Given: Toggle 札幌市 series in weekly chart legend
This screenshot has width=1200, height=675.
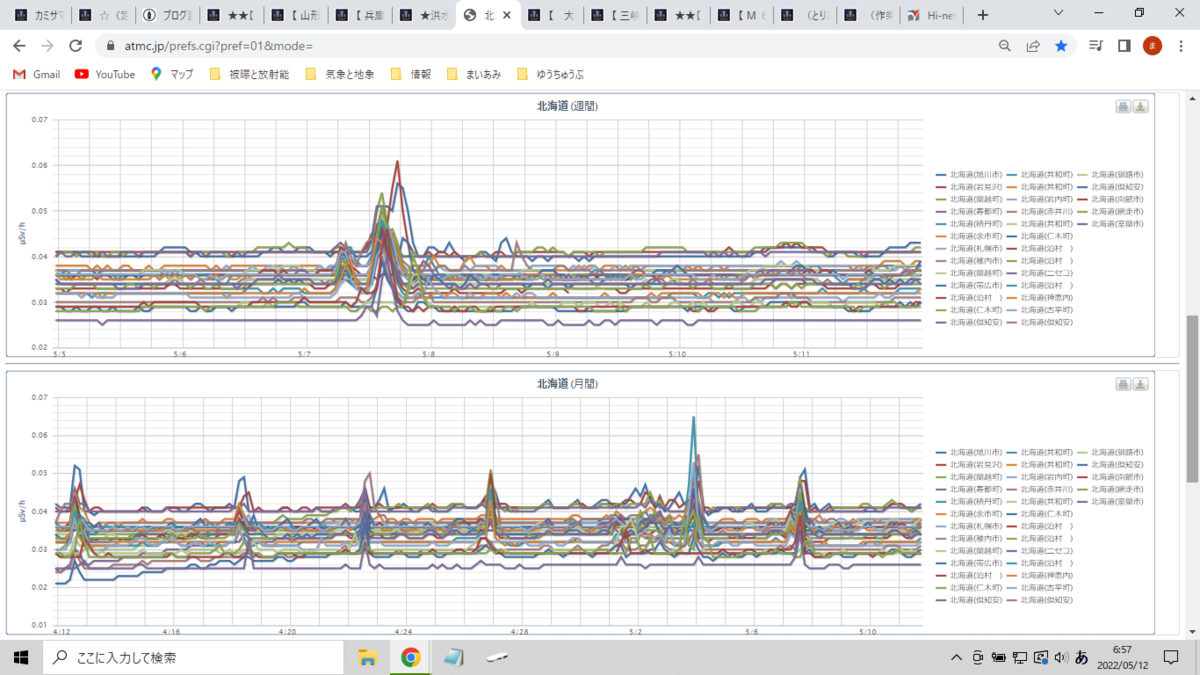Looking at the screenshot, I should [969, 248].
